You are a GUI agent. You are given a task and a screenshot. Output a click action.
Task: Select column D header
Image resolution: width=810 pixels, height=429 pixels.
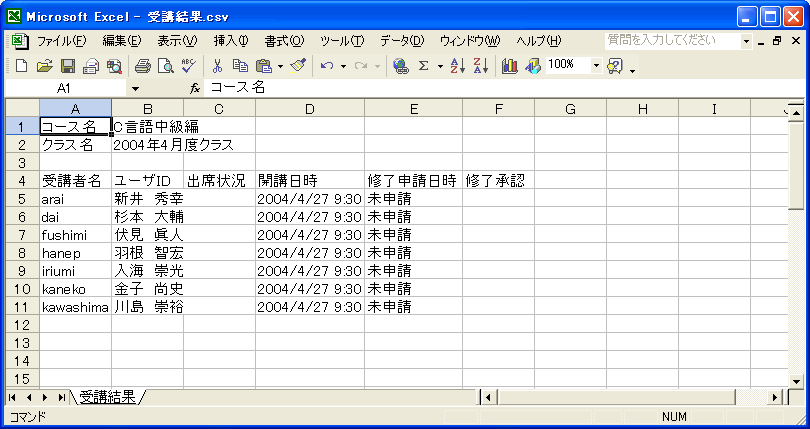click(x=310, y=109)
